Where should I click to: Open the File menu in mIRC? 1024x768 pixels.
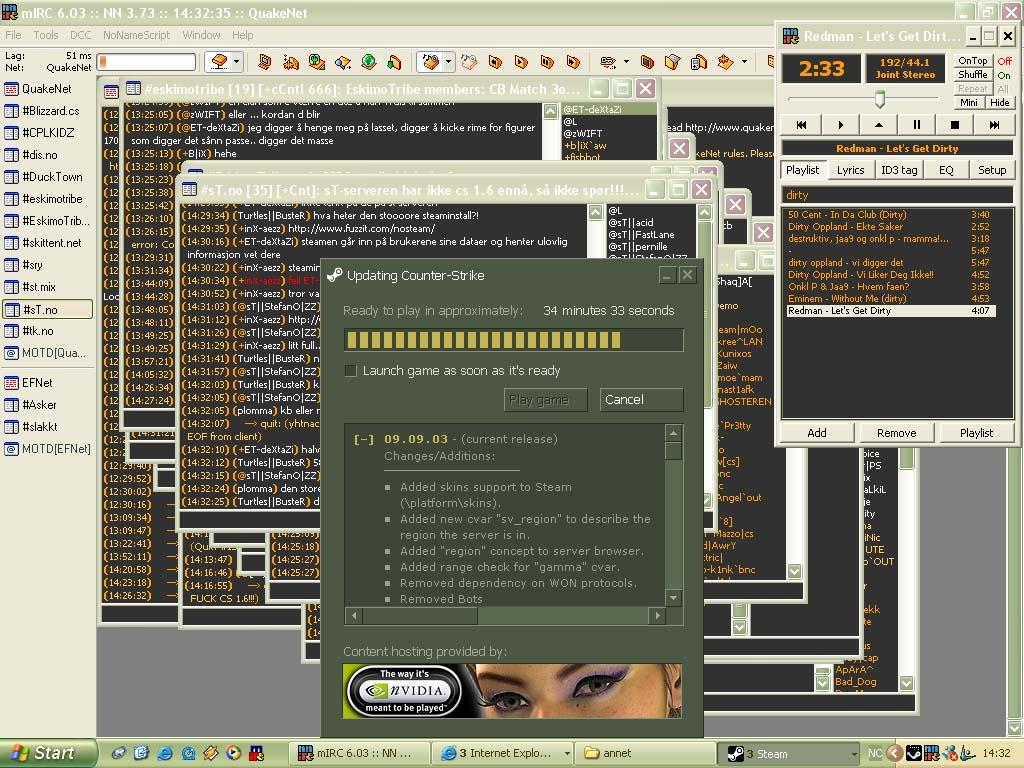click(13, 35)
